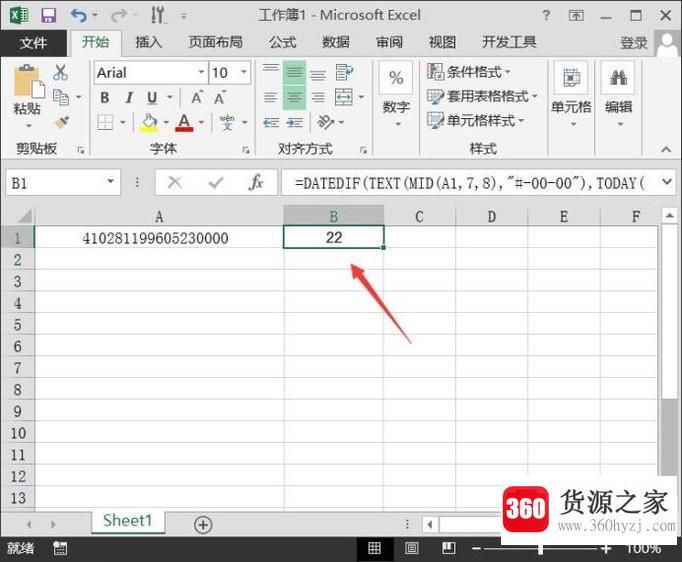682x562 pixels.
Task: Switch to the 页面布局 Page Layout tab
Action: pyautogui.click(x=216, y=42)
